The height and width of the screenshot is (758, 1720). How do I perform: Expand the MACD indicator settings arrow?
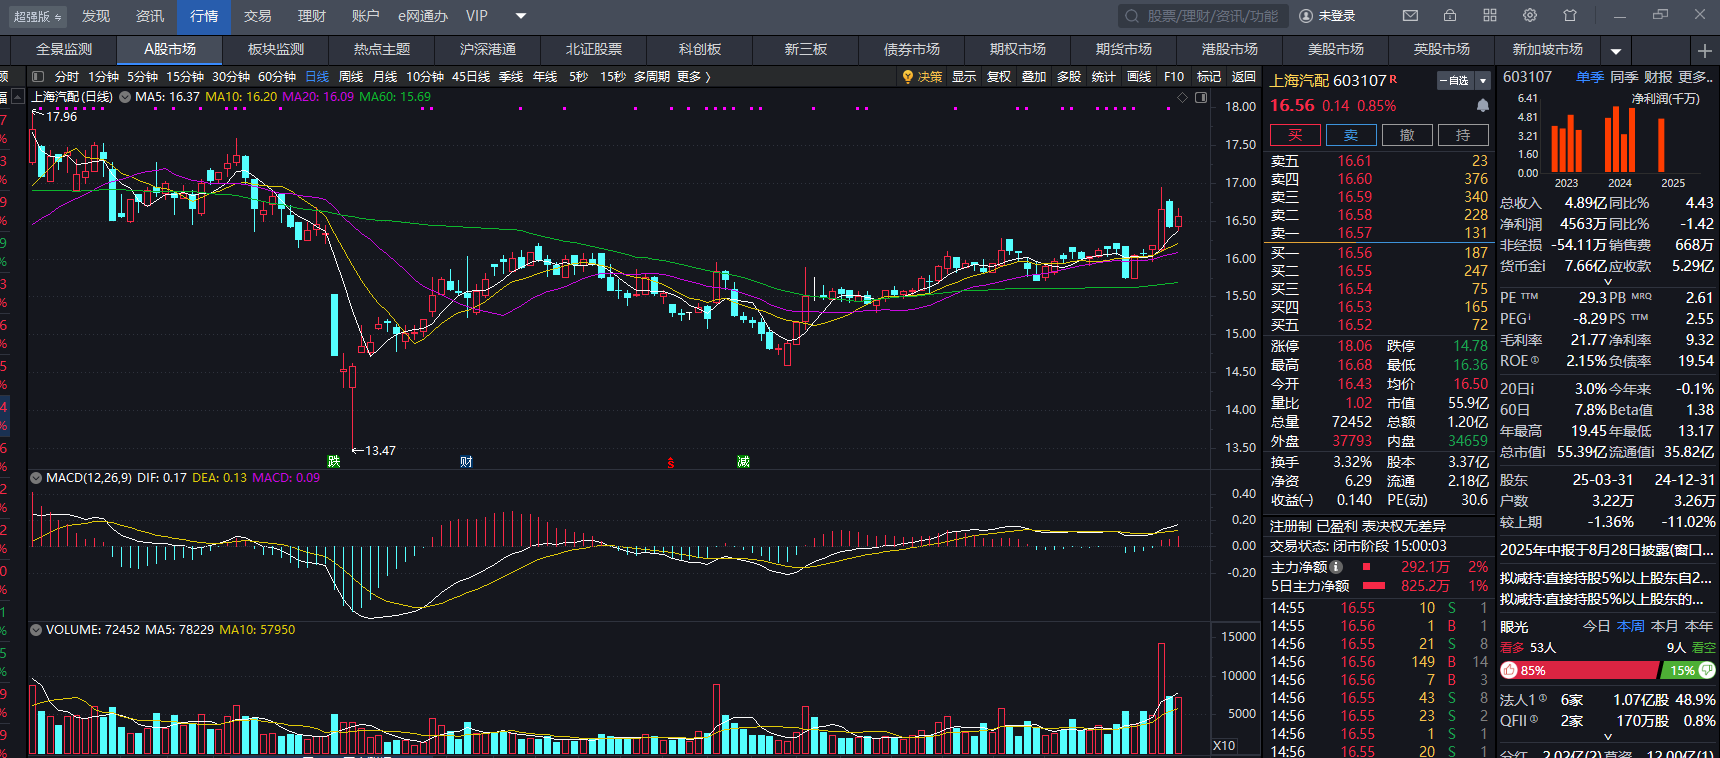tap(36, 478)
